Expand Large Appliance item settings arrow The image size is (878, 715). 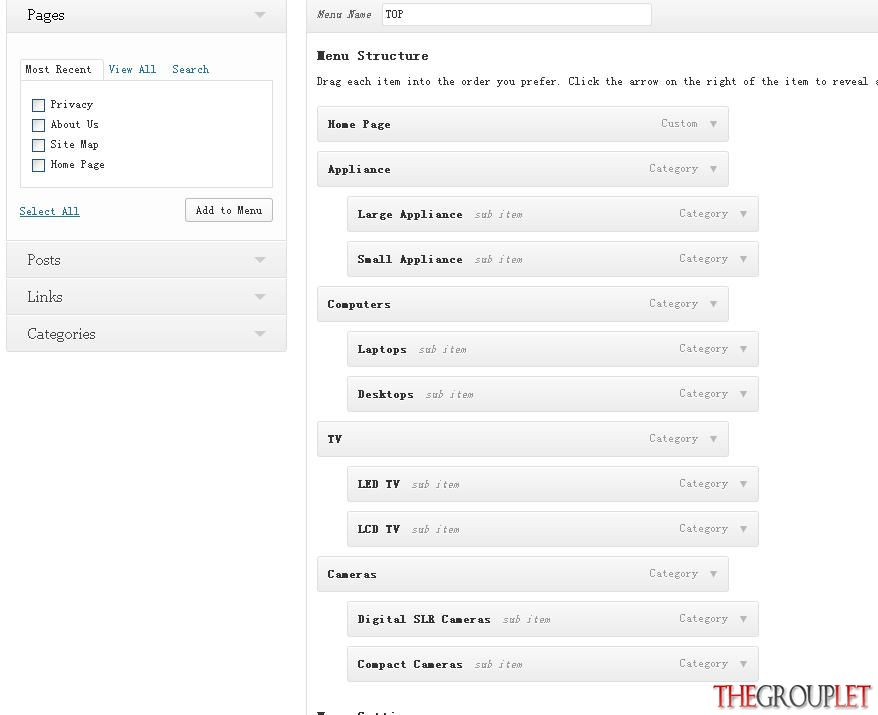(x=744, y=214)
